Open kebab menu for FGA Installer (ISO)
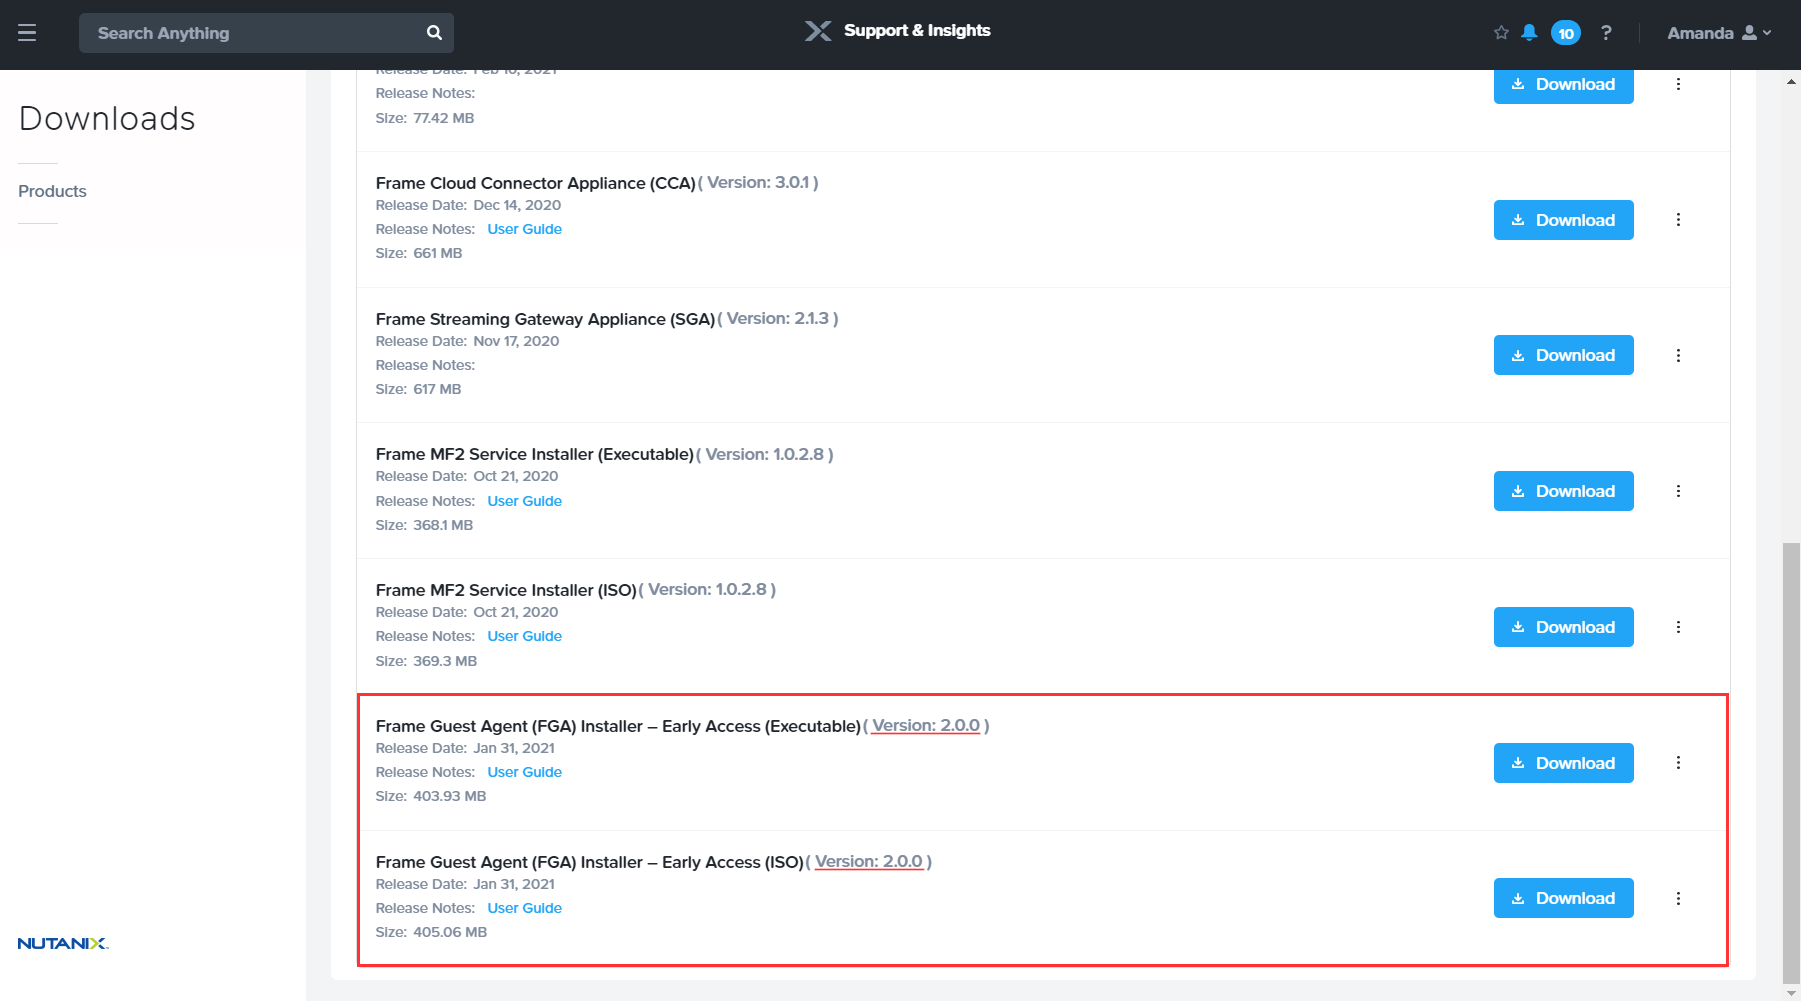 pyautogui.click(x=1678, y=898)
